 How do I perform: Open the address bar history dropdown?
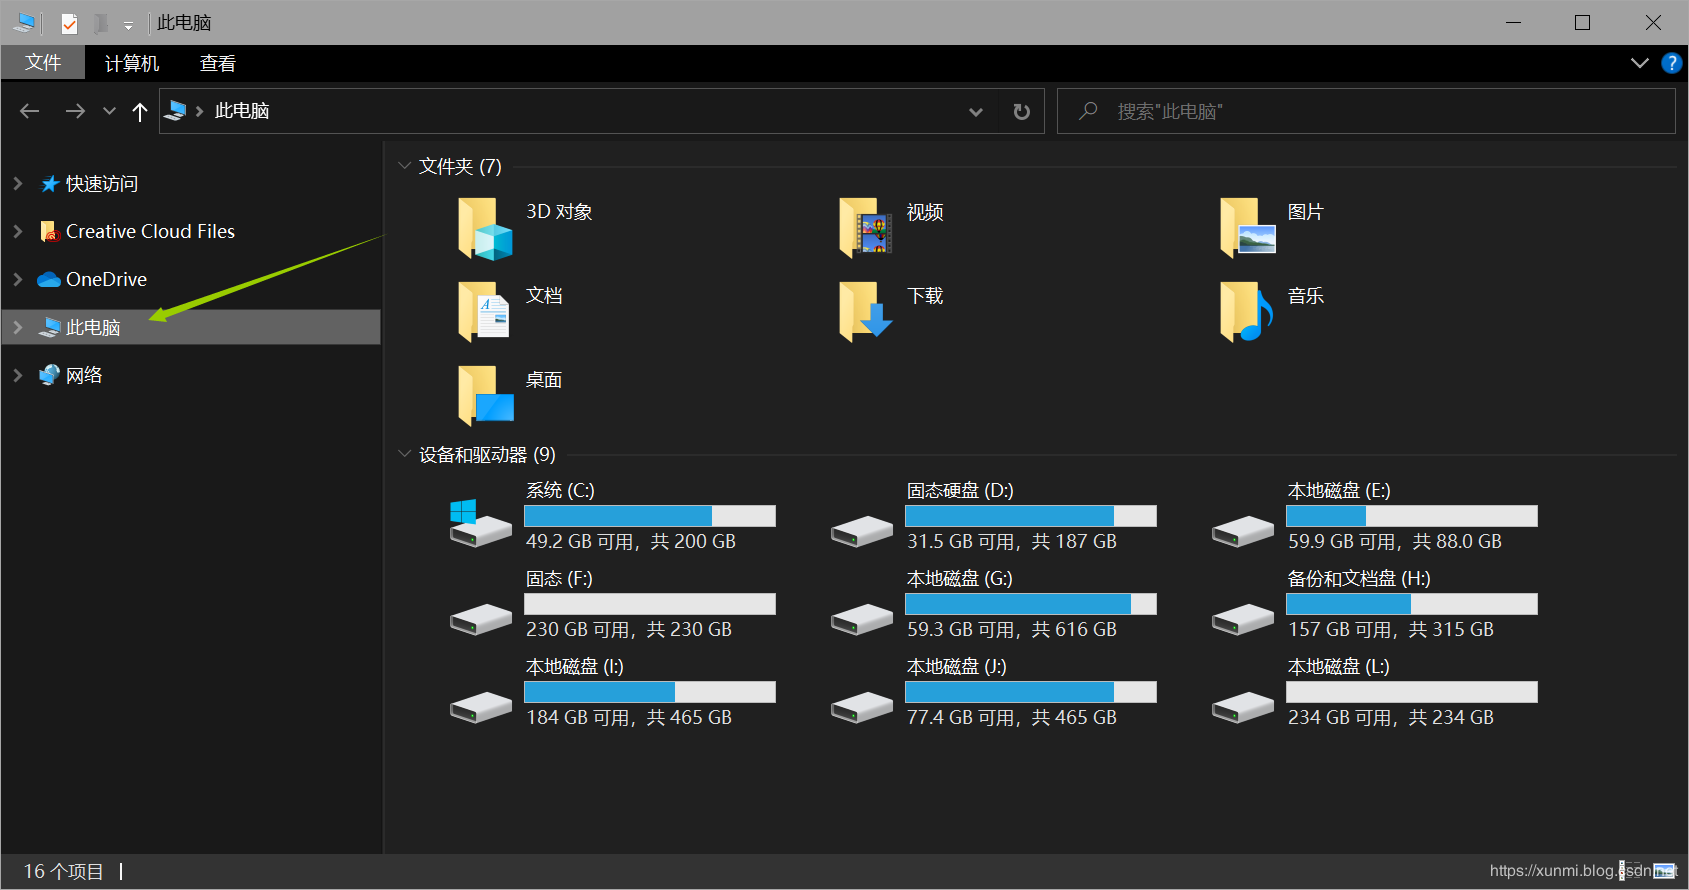(976, 111)
